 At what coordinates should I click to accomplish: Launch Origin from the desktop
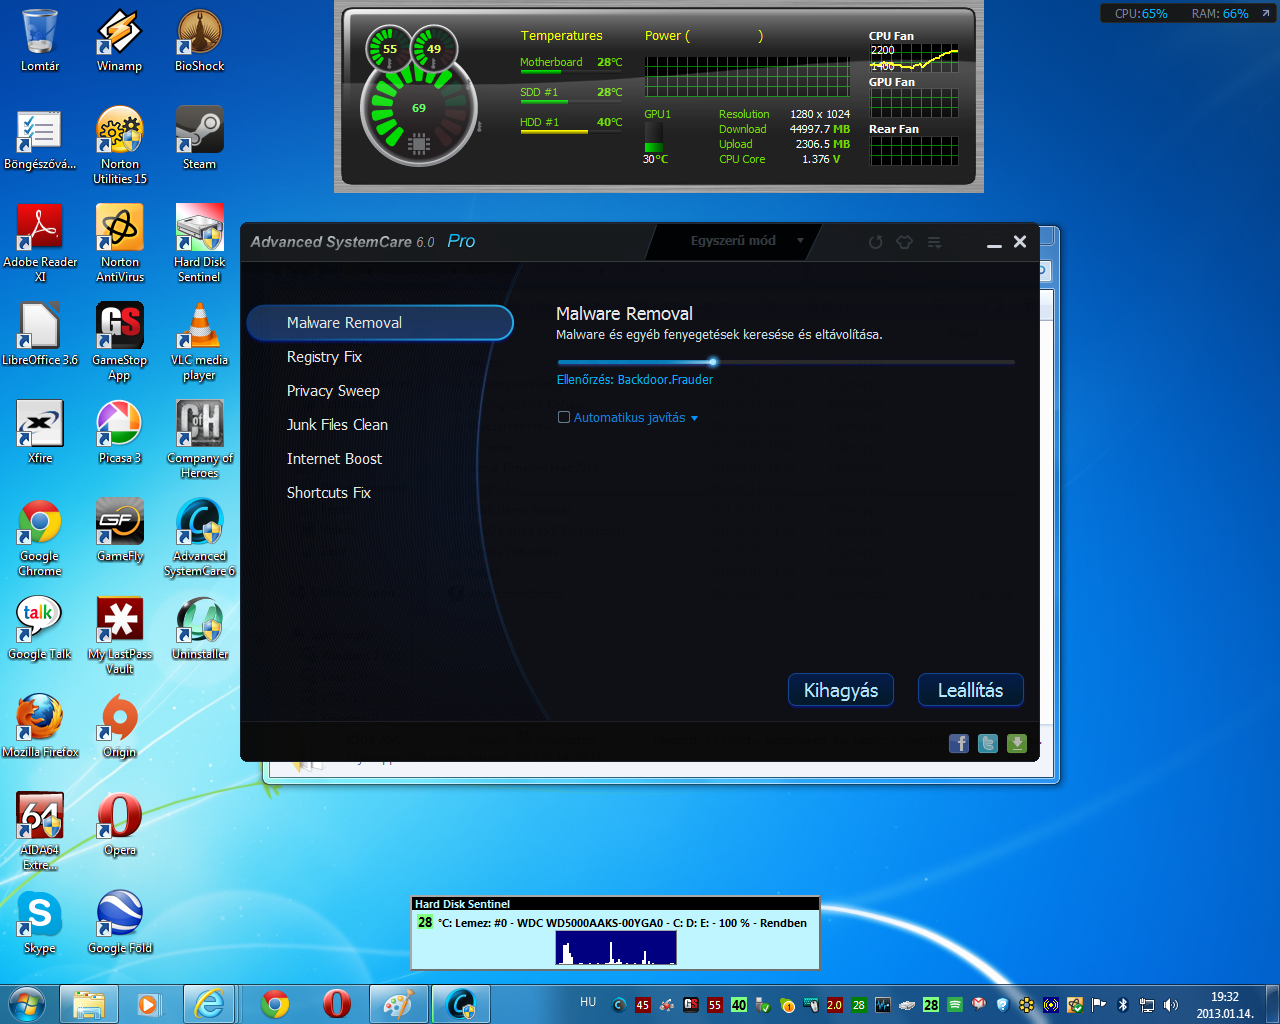coord(119,727)
